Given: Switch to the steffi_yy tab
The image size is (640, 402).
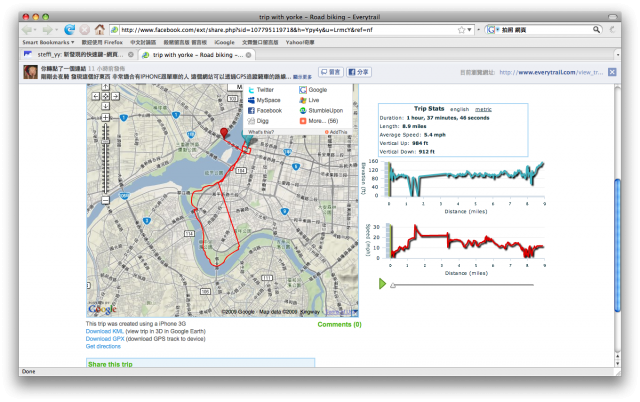Looking at the screenshot, I should pos(79,55).
